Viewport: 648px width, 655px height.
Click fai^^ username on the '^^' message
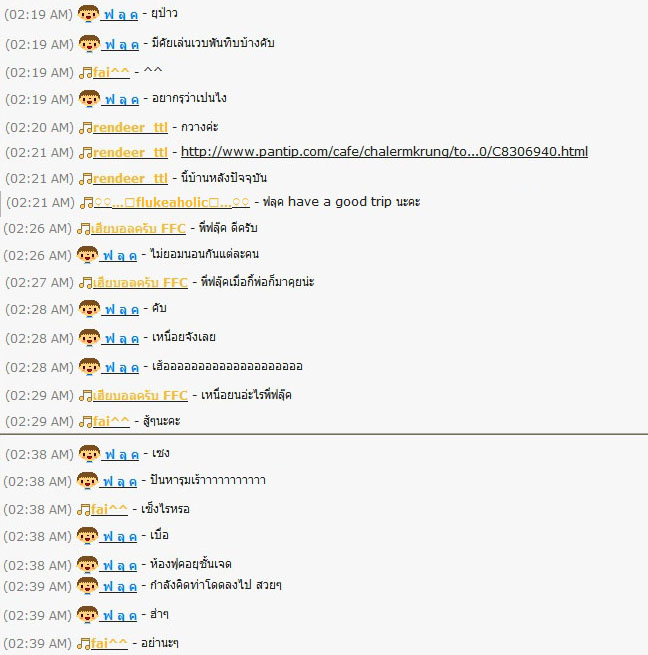tap(111, 73)
